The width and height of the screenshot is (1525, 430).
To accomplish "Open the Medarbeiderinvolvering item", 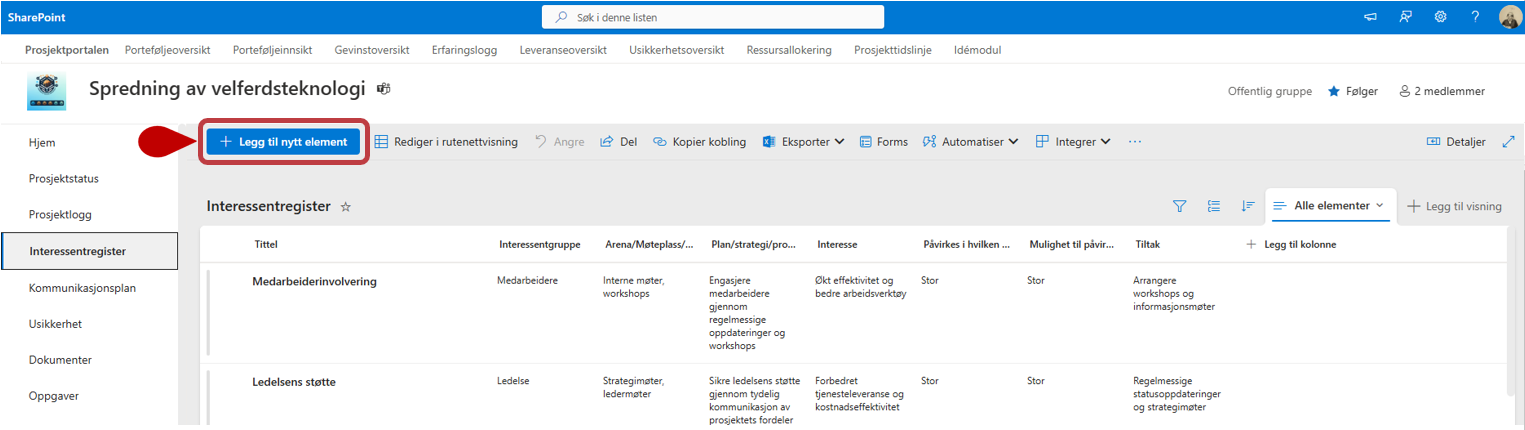I will point(314,282).
